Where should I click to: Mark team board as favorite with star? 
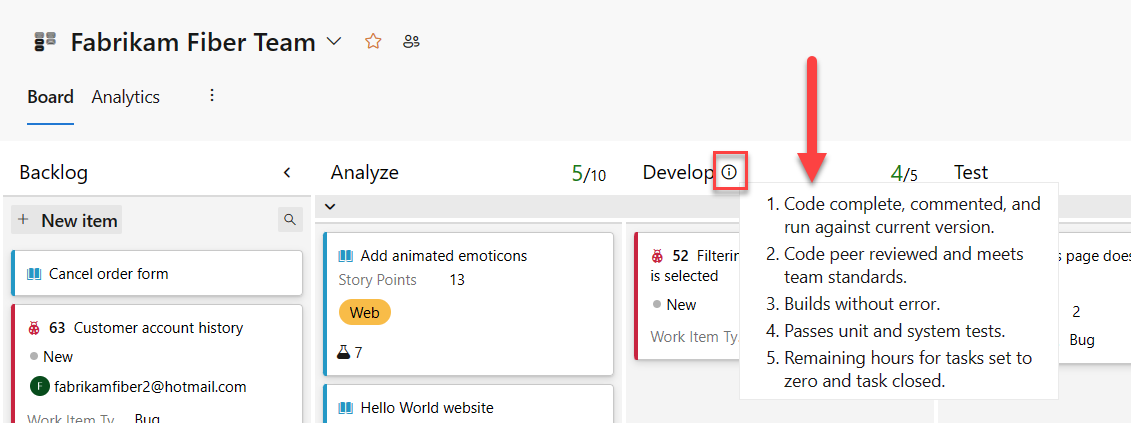pyautogui.click(x=373, y=42)
